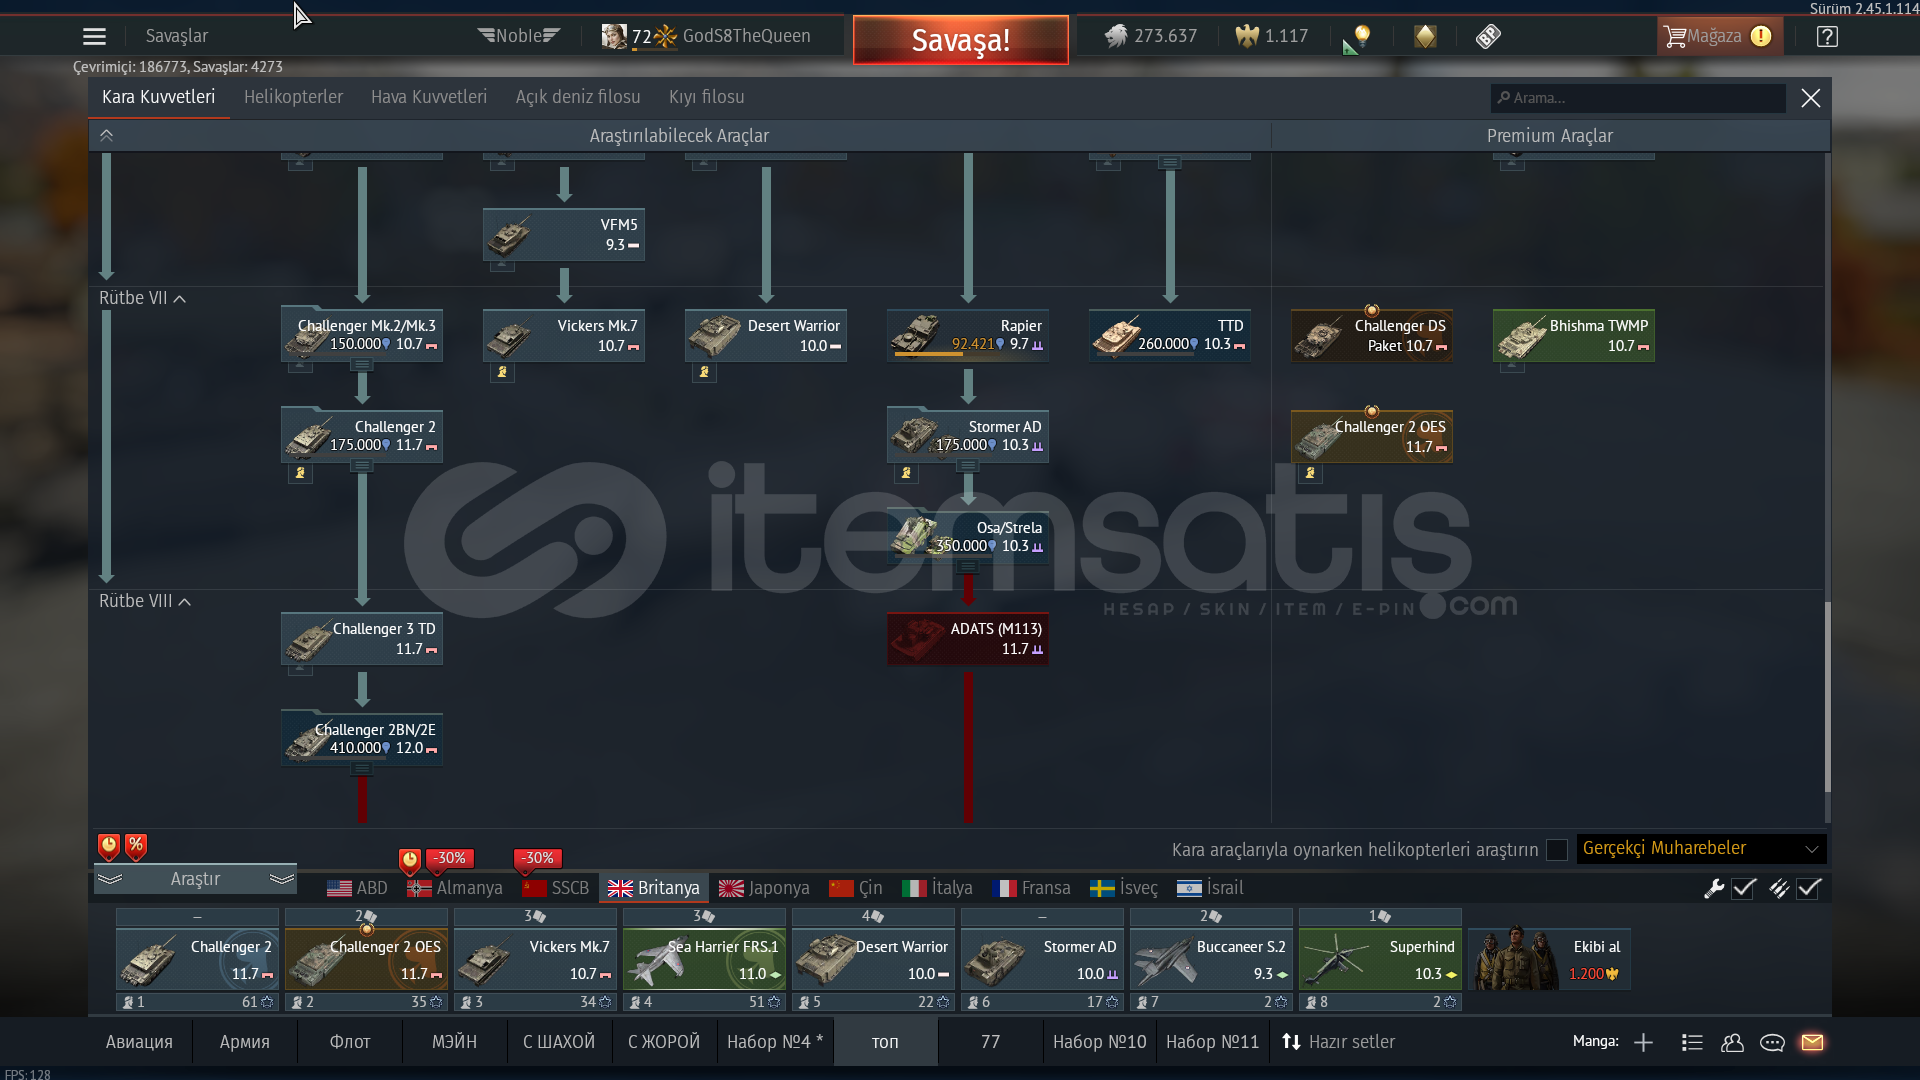This screenshot has width=1920, height=1080.
Task: Click the wrench repair icon
Action: click(1714, 888)
